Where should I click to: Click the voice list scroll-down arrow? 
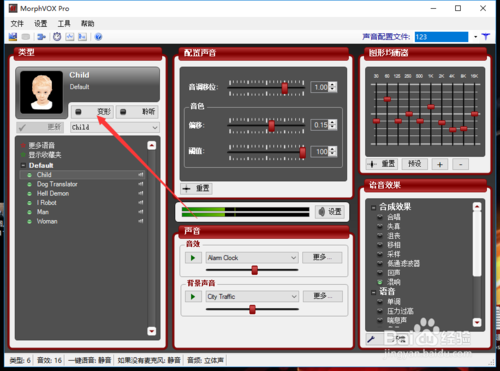click(152, 331)
